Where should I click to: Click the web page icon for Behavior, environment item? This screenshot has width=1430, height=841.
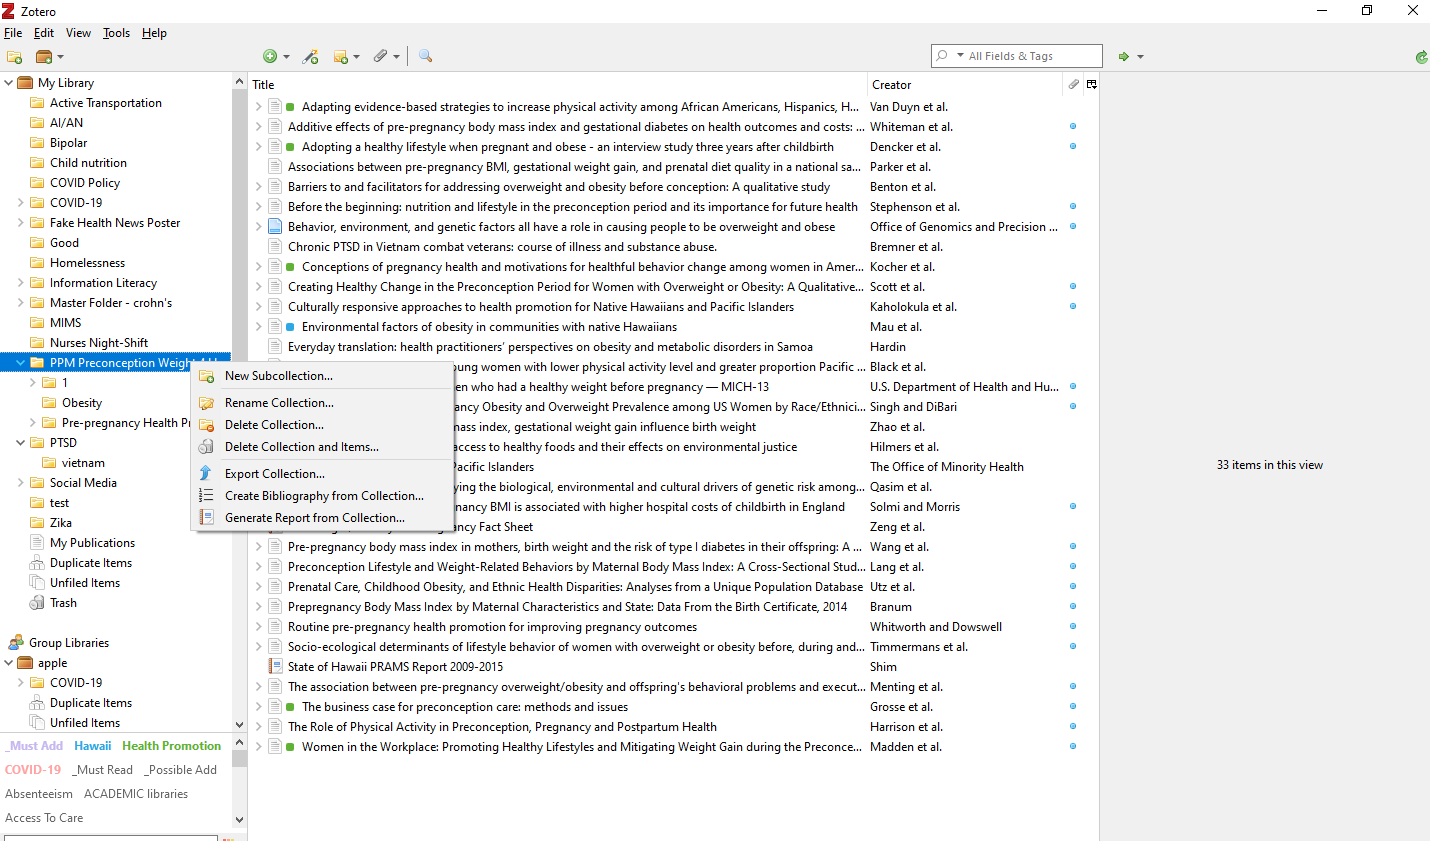pyautogui.click(x=275, y=227)
